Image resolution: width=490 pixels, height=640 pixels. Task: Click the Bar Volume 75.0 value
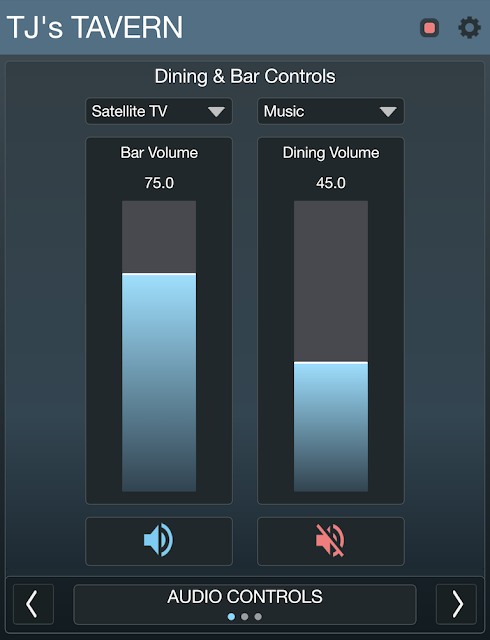click(159, 183)
